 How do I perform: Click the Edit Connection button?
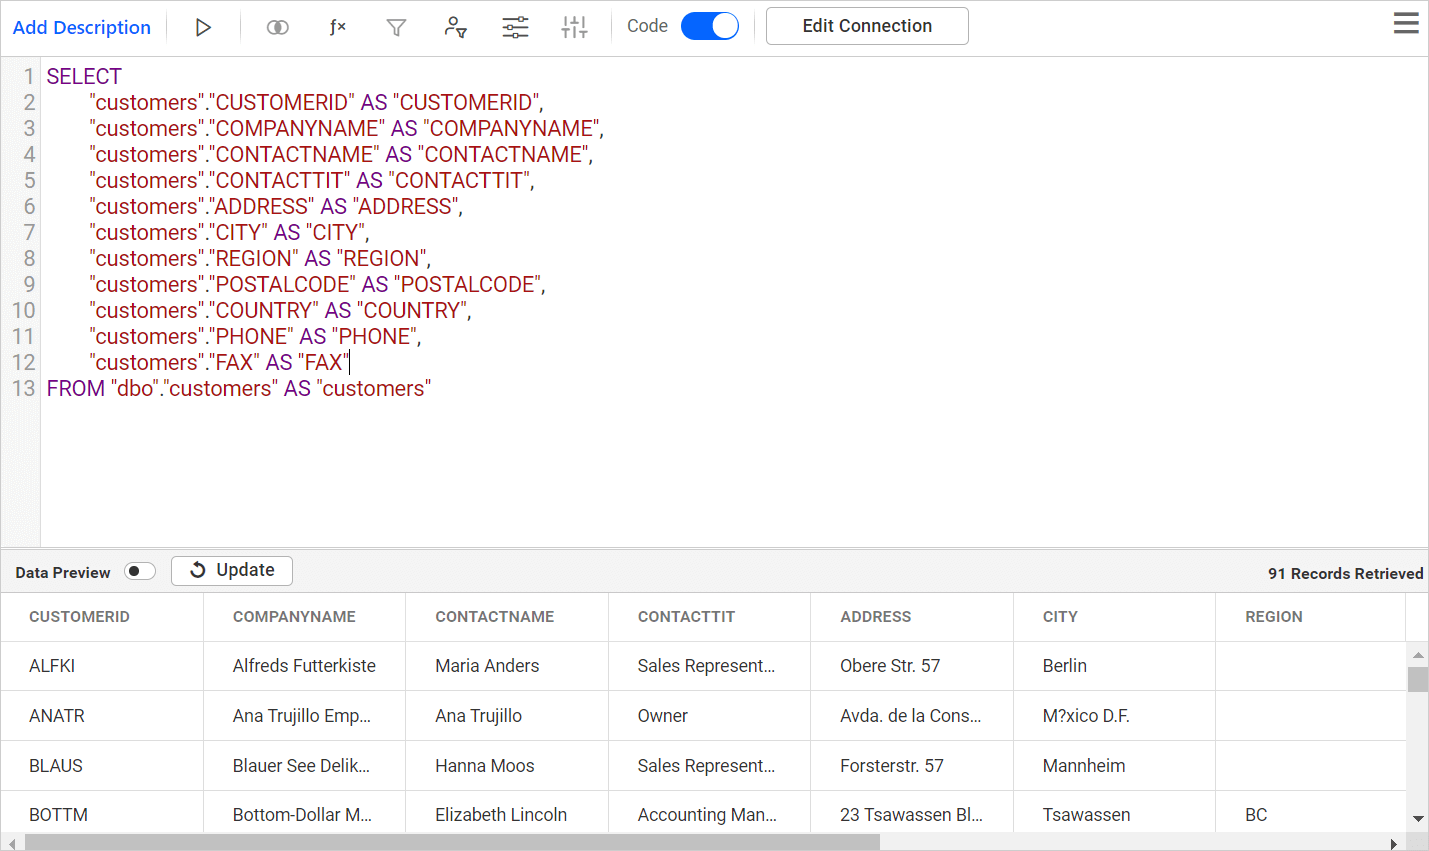867,26
